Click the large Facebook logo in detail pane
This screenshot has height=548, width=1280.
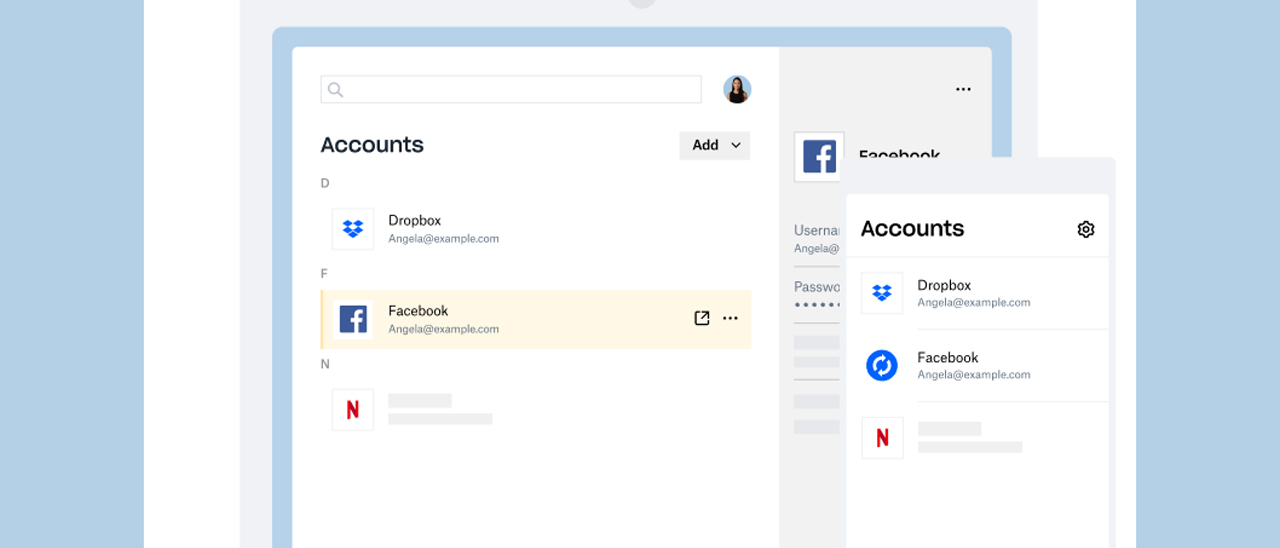pyautogui.click(x=819, y=157)
